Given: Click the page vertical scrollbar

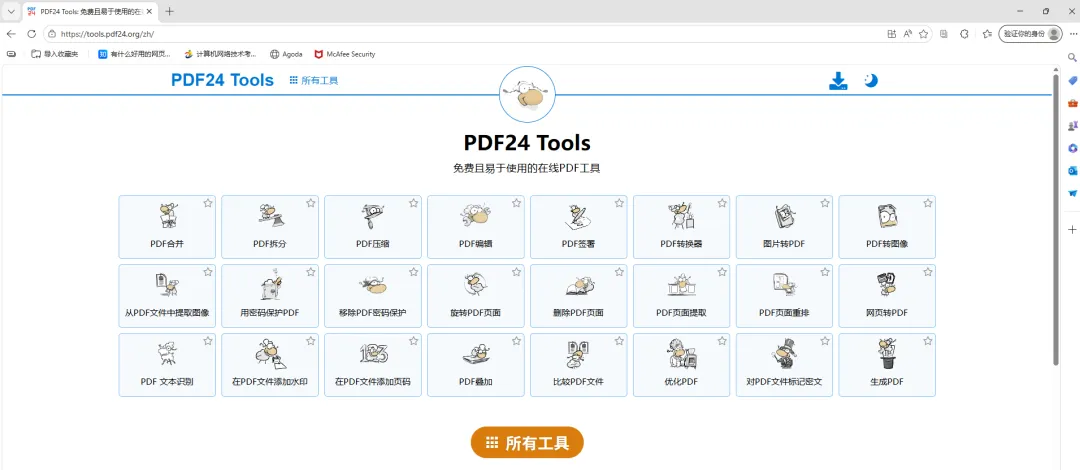Looking at the screenshot, I should [x=1055, y=219].
